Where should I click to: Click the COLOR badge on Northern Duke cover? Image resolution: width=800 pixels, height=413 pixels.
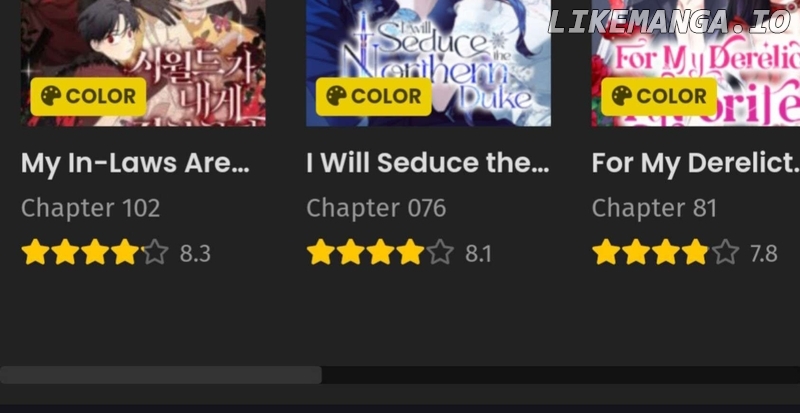[x=373, y=96]
